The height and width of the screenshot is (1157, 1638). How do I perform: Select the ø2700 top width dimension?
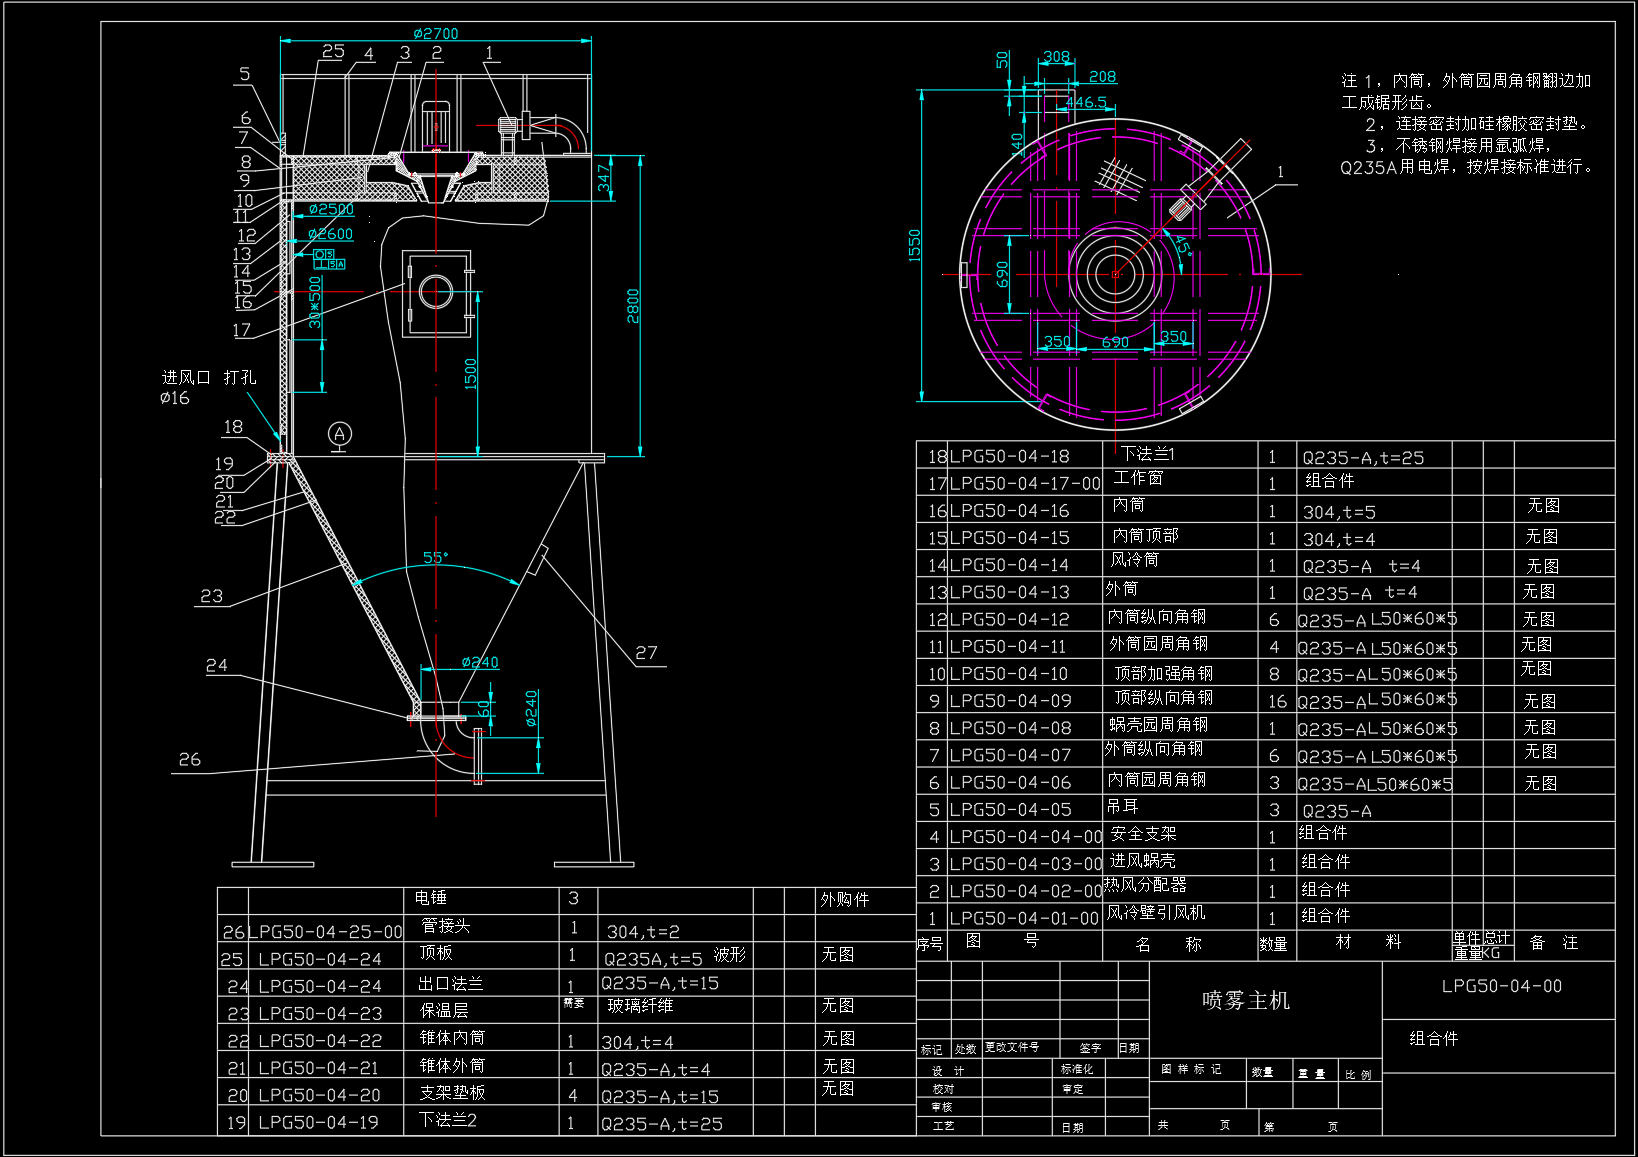tap(436, 34)
